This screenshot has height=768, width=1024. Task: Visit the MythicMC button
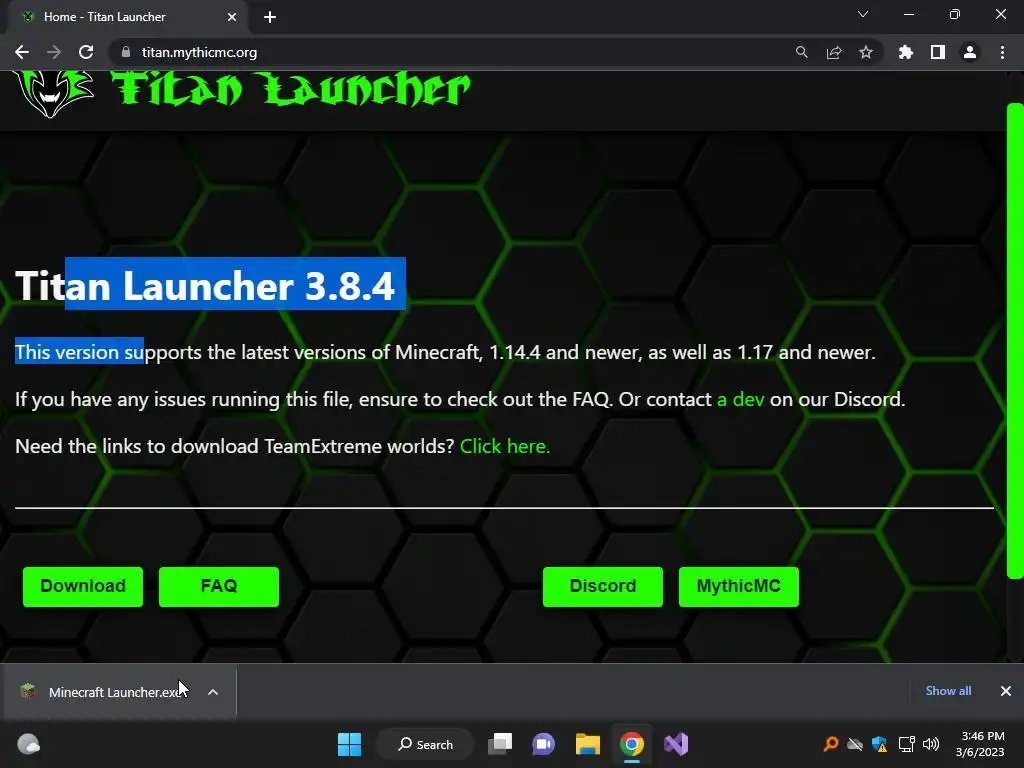click(739, 586)
